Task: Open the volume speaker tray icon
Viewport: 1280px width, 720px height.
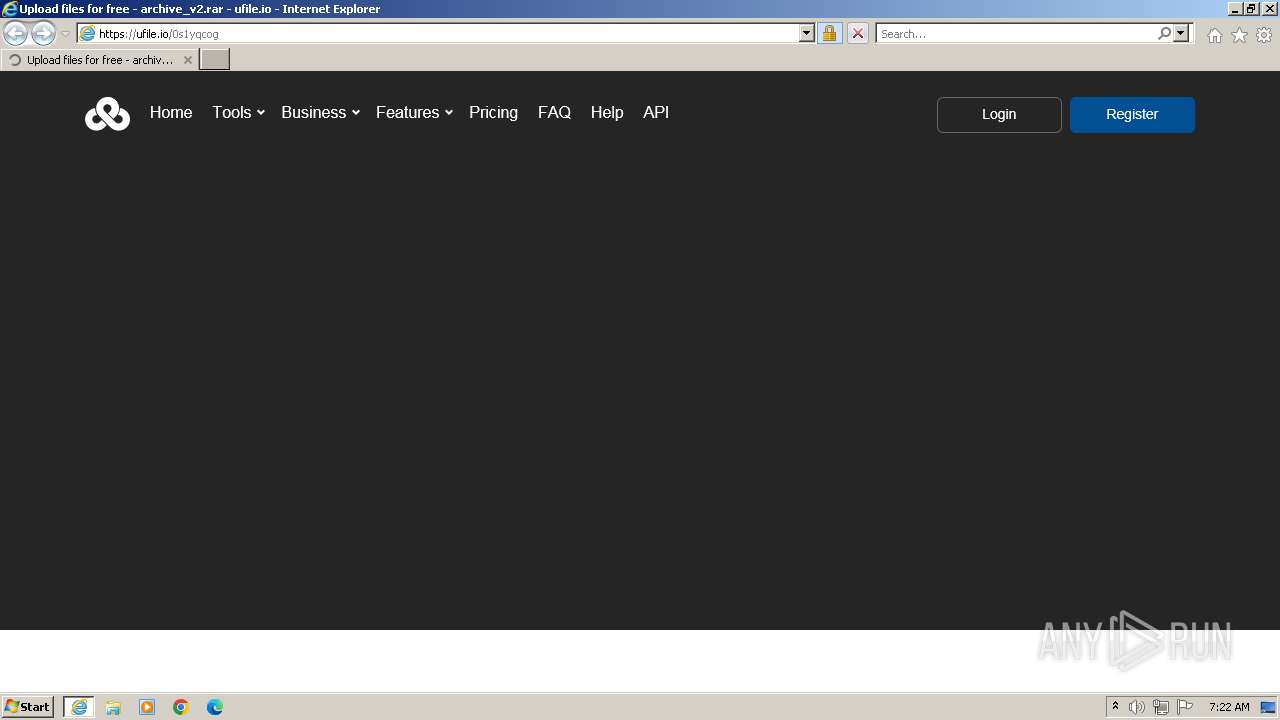Action: coord(1137,707)
